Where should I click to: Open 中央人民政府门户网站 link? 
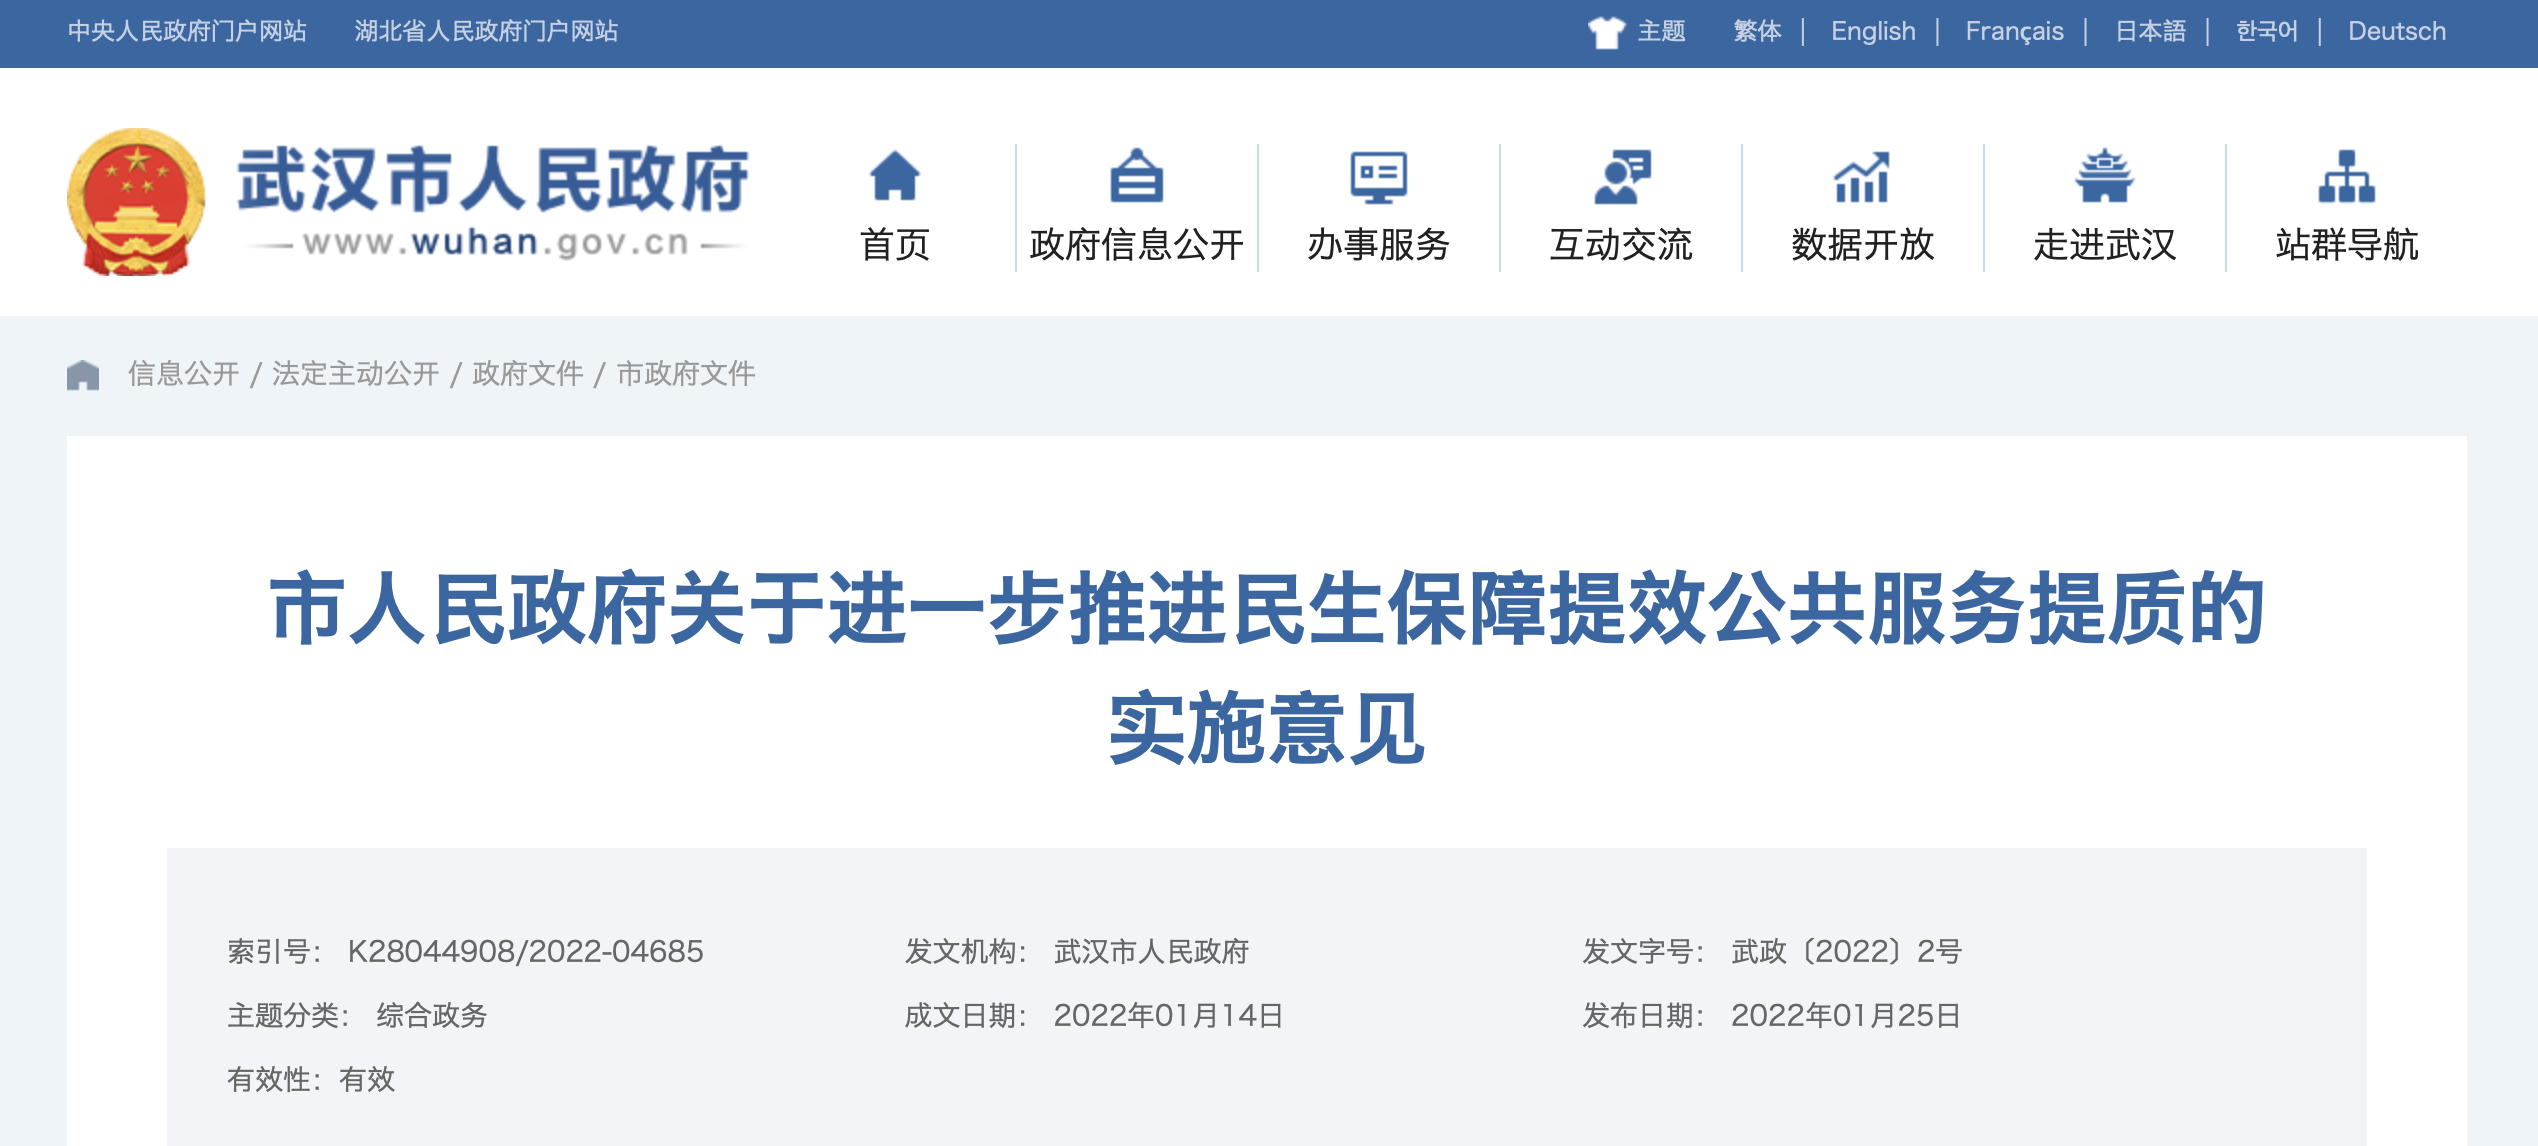[187, 32]
